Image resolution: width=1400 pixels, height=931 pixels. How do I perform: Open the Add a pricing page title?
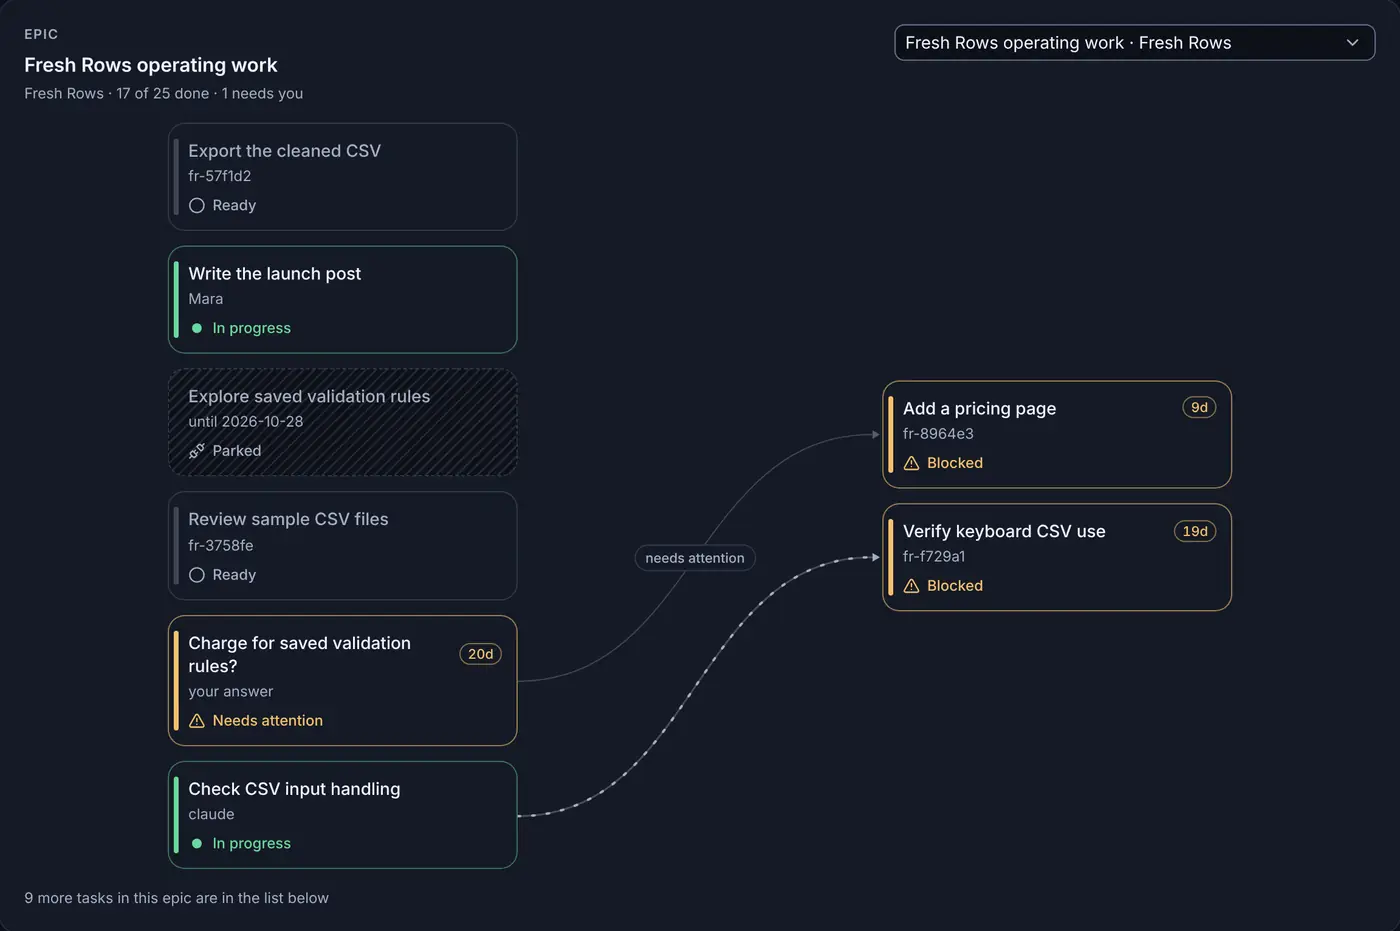979,408
